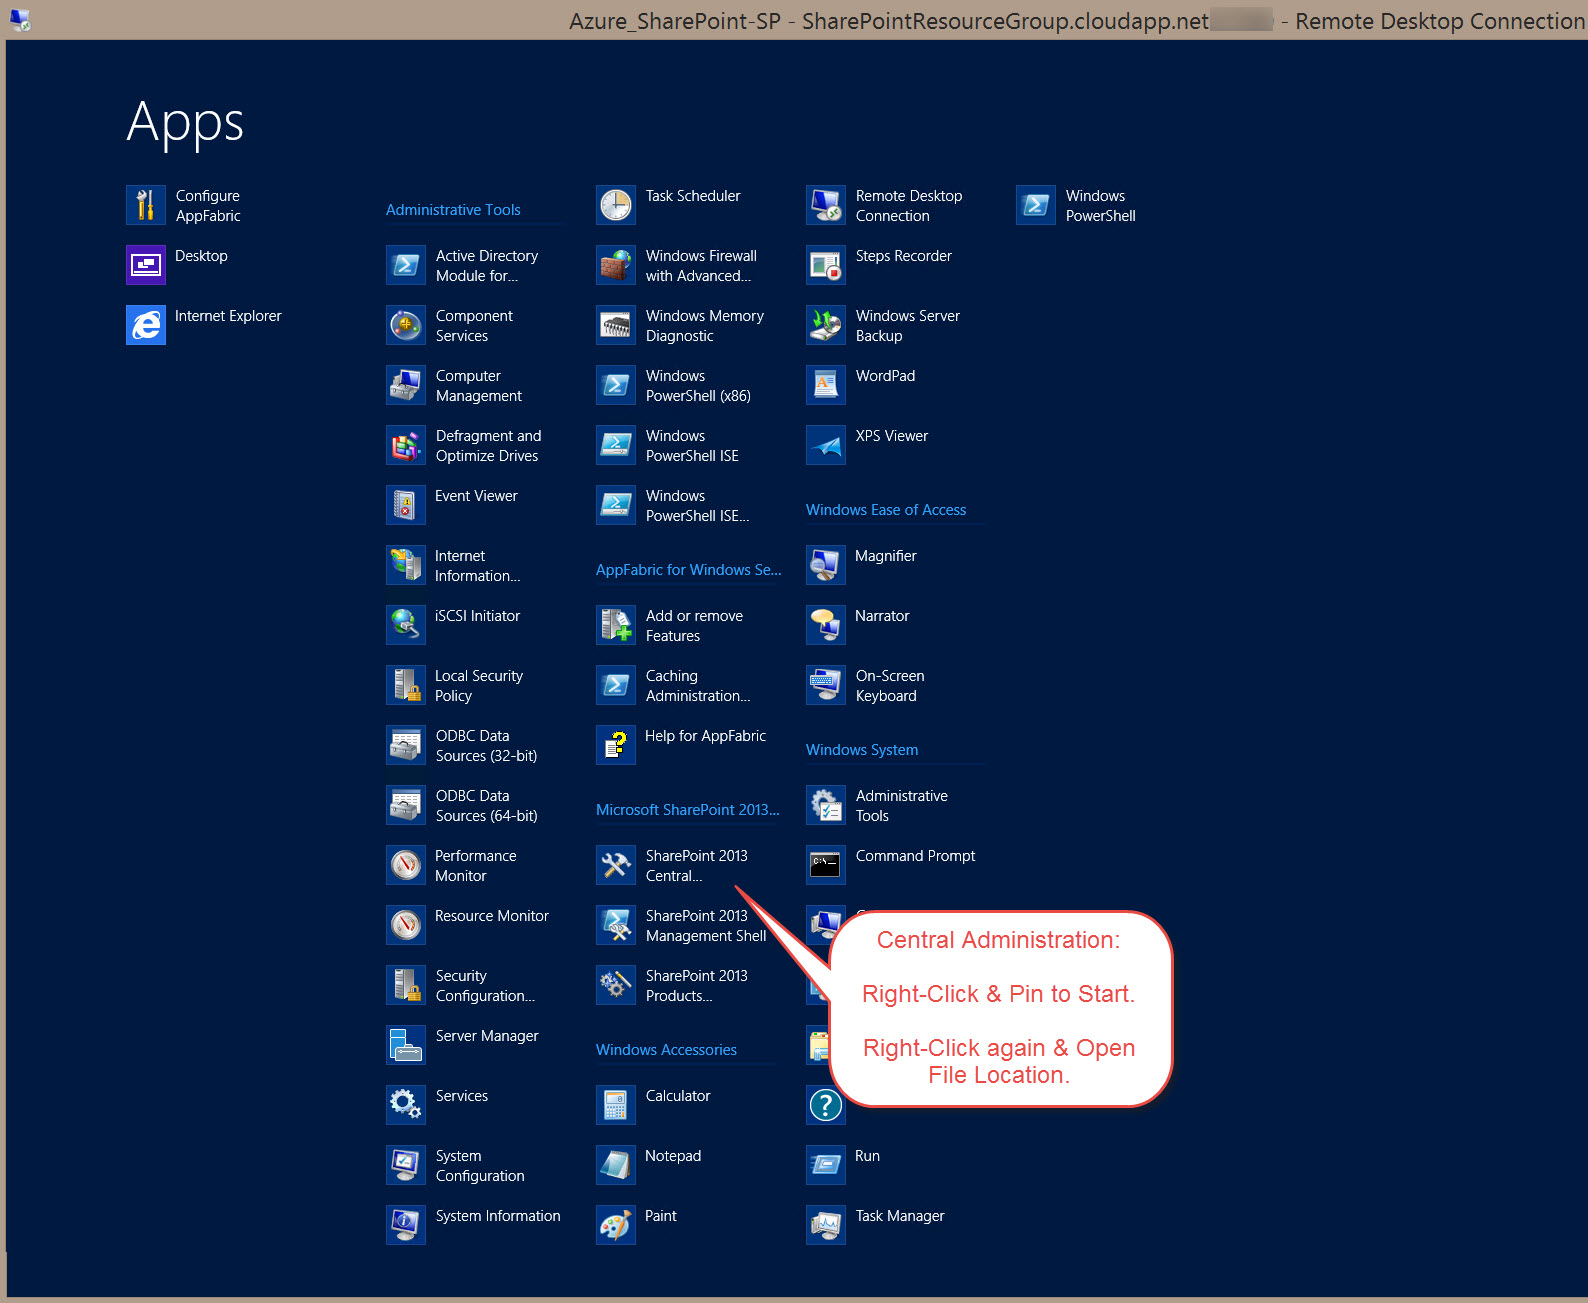Open the iSCSI Initiator icon
The height and width of the screenshot is (1303, 1588).
(406, 625)
